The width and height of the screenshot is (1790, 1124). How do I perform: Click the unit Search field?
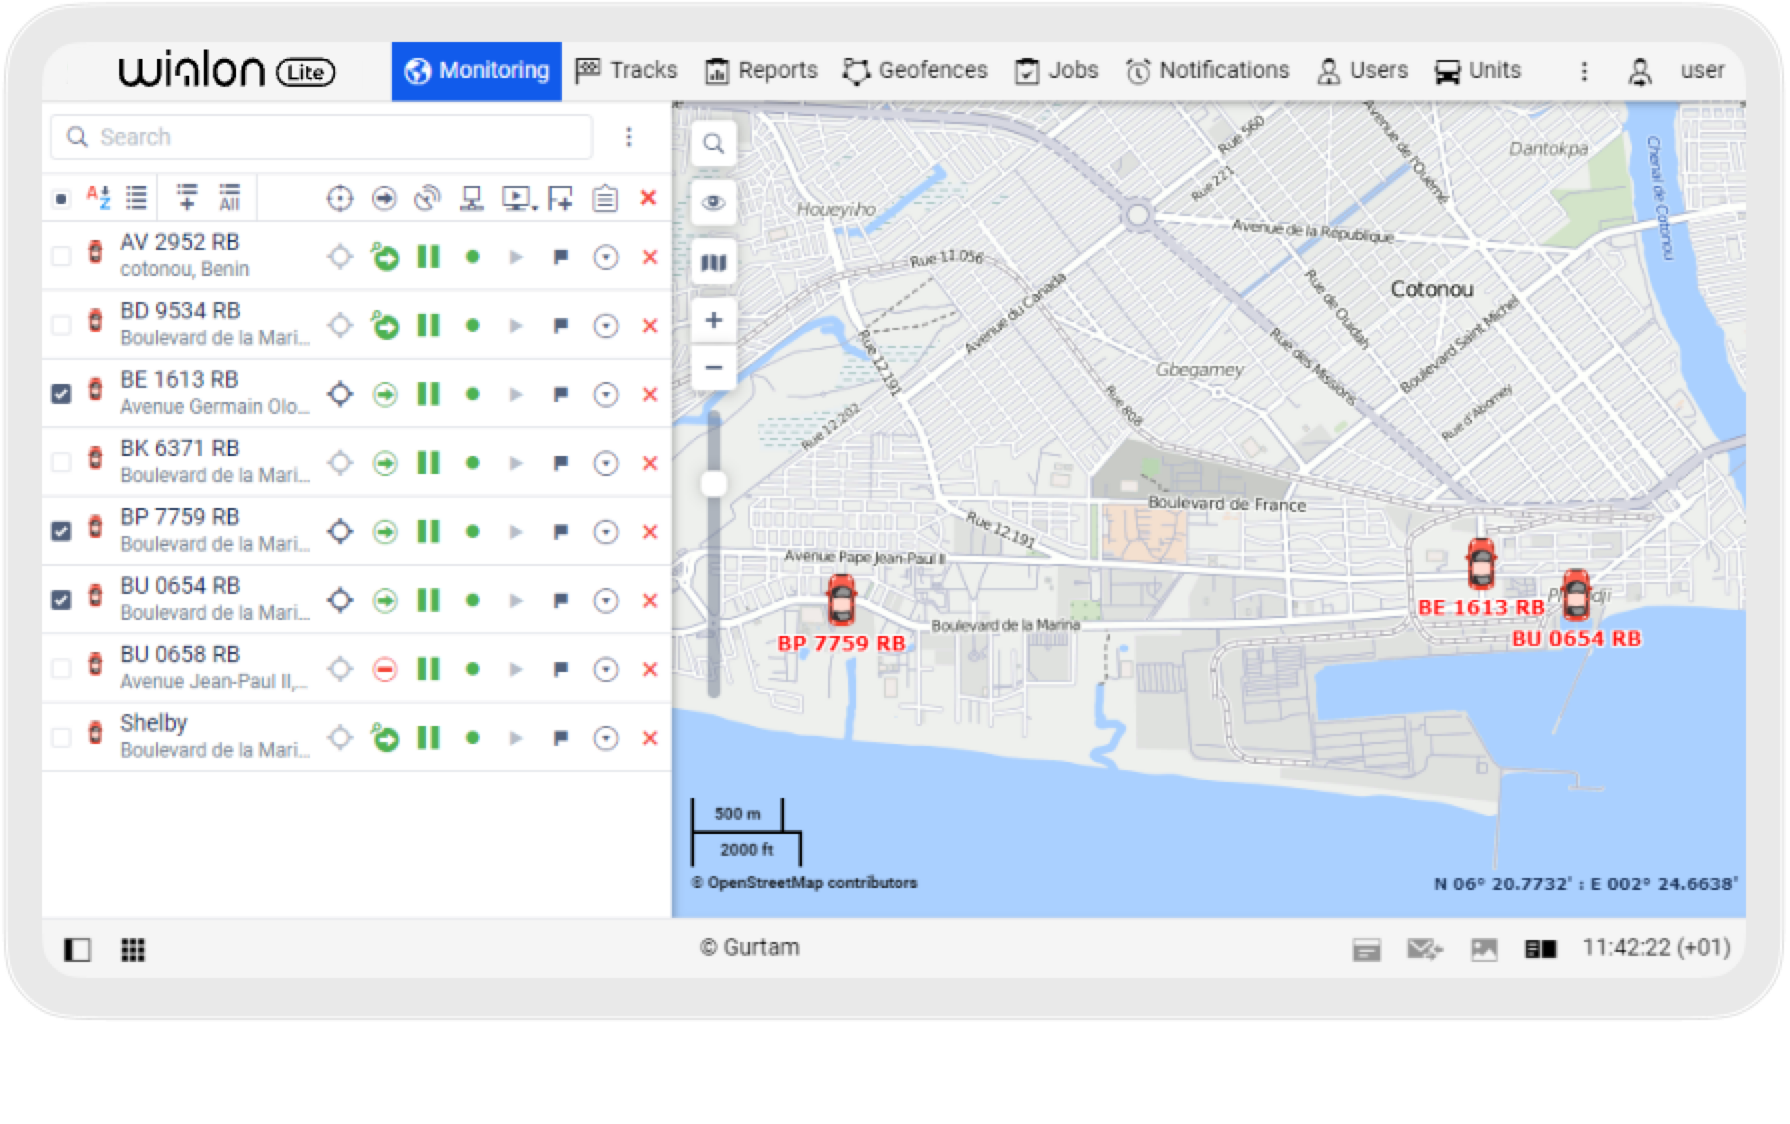321,137
